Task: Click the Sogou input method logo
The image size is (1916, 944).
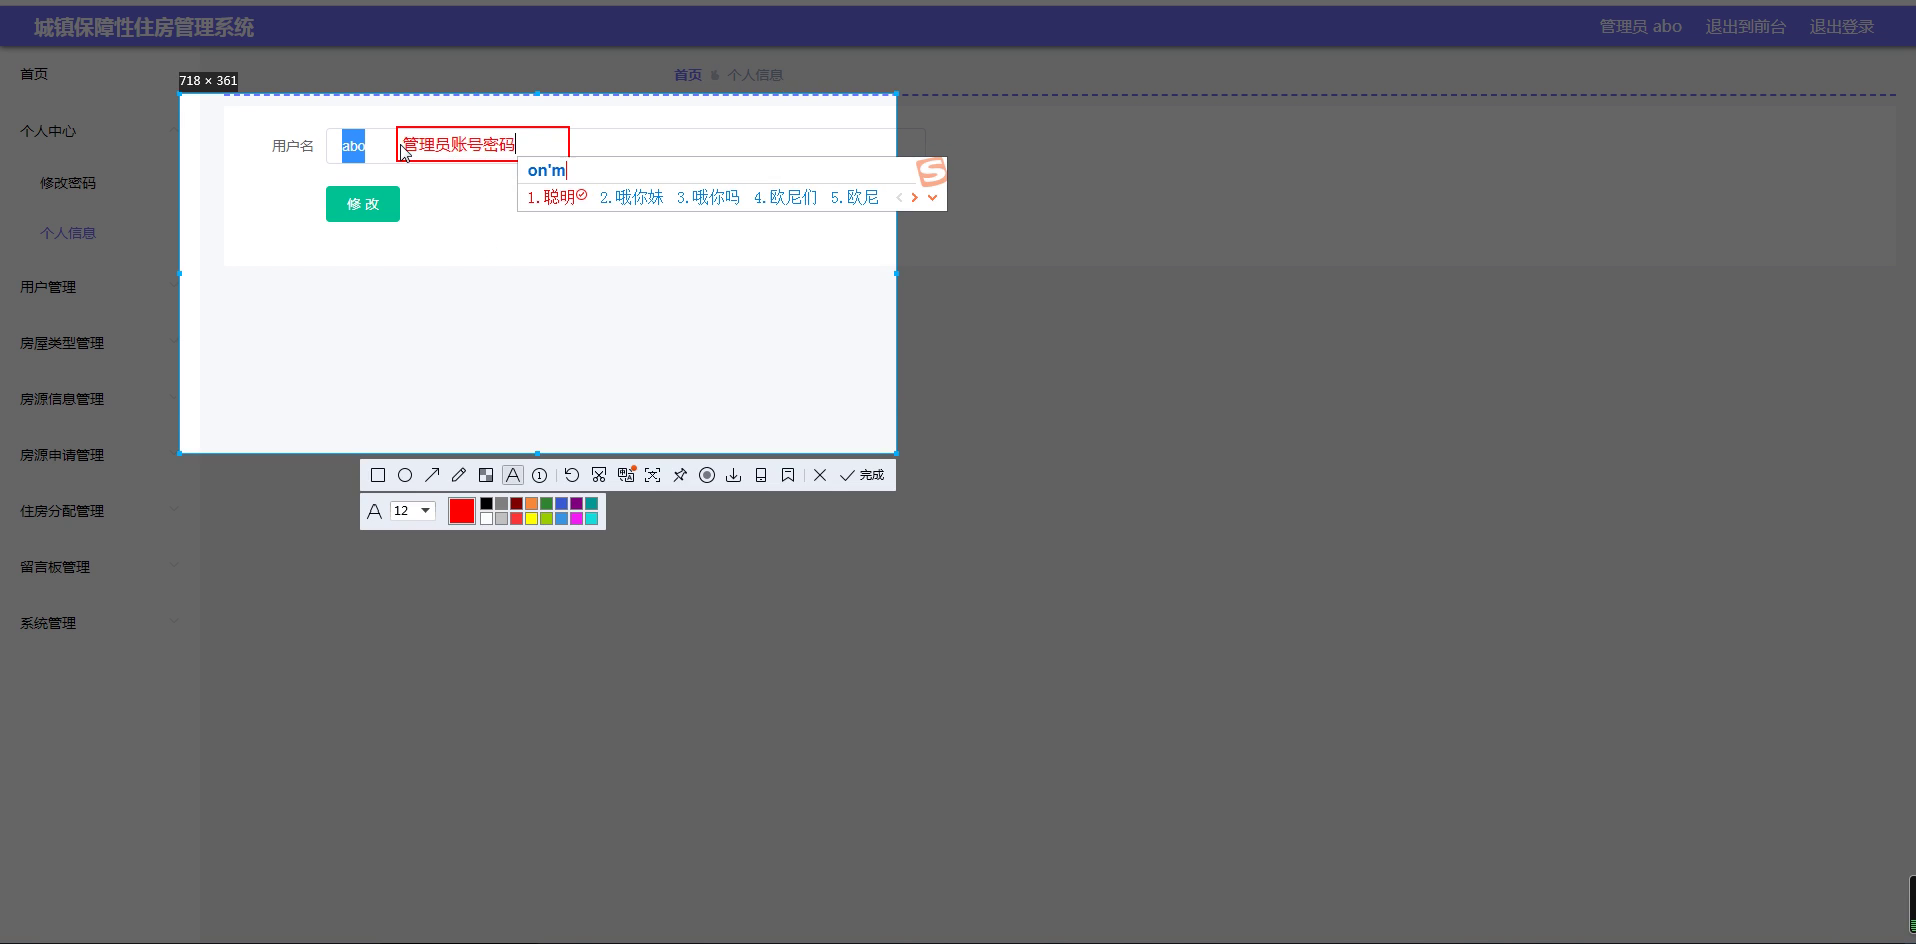Action: pos(931,172)
